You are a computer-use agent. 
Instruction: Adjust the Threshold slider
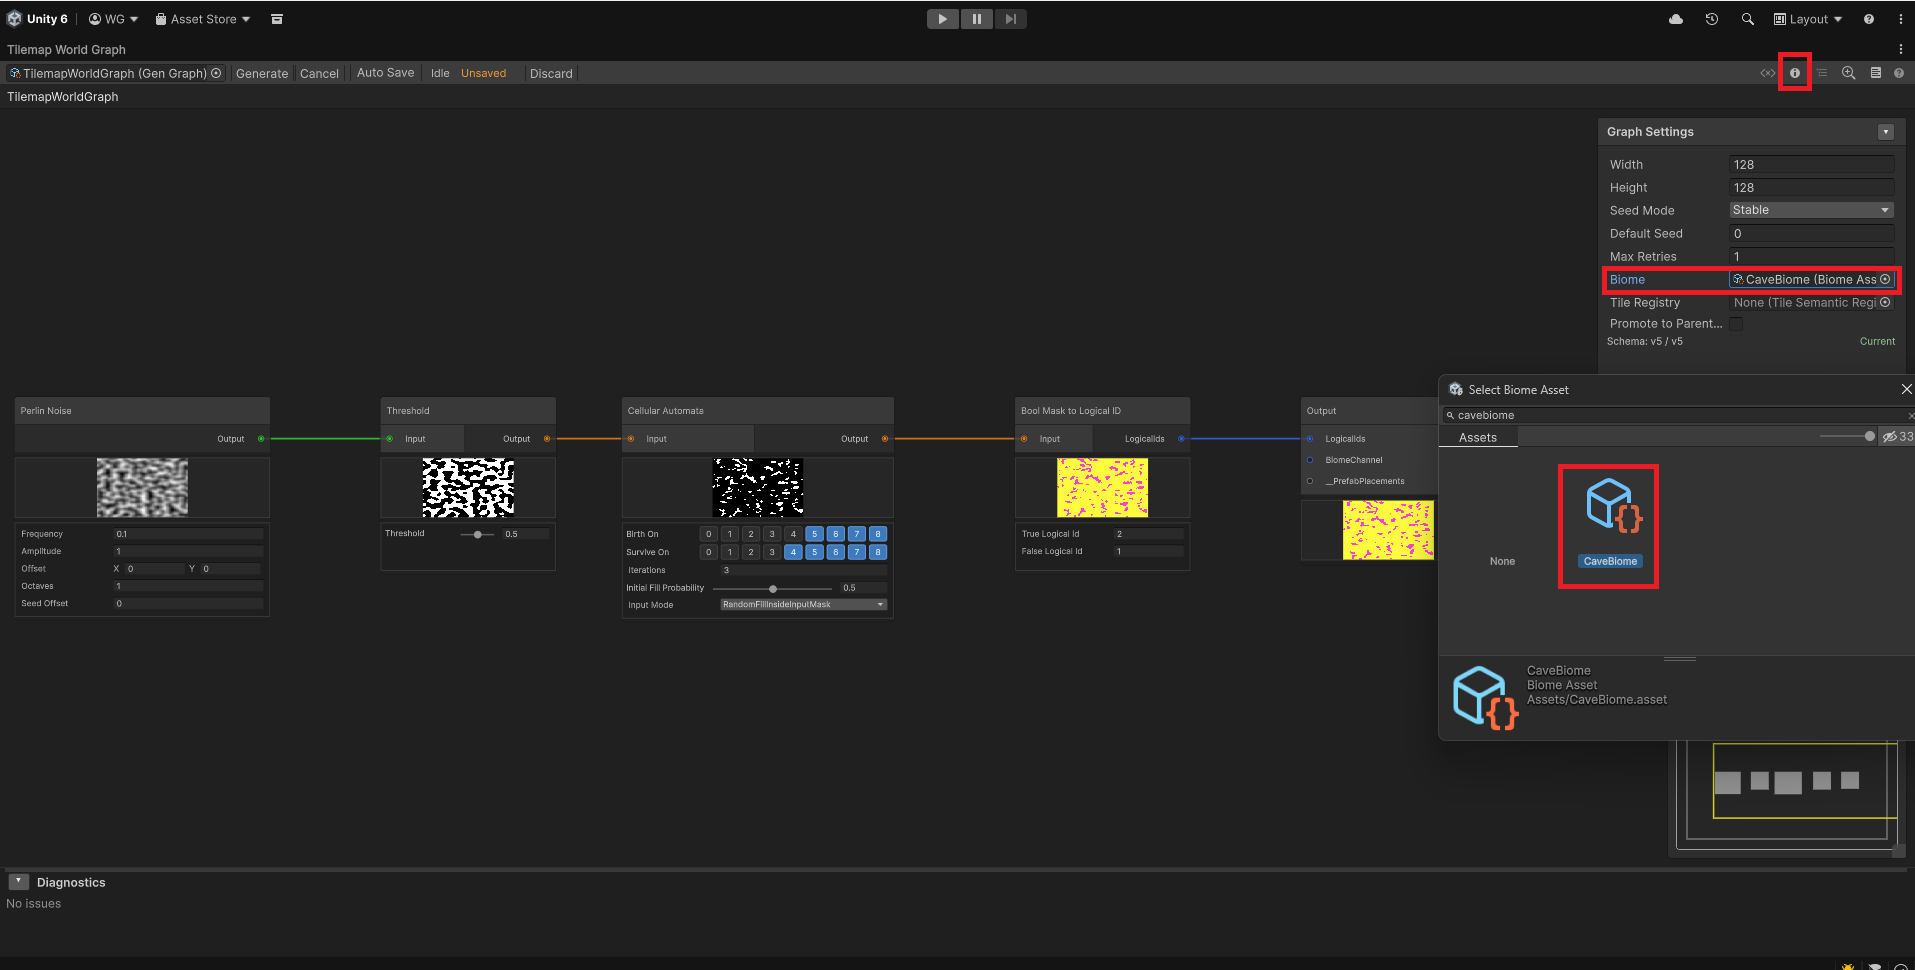click(478, 534)
